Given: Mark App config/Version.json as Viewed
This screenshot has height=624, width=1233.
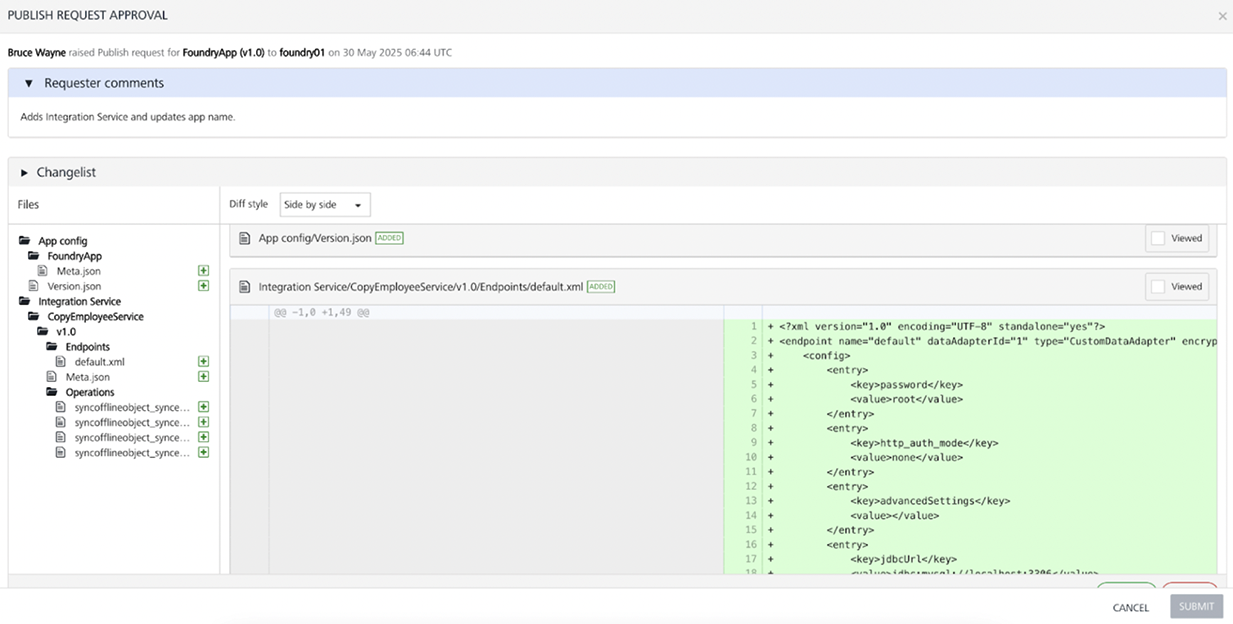Looking at the screenshot, I should coord(1158,239).
